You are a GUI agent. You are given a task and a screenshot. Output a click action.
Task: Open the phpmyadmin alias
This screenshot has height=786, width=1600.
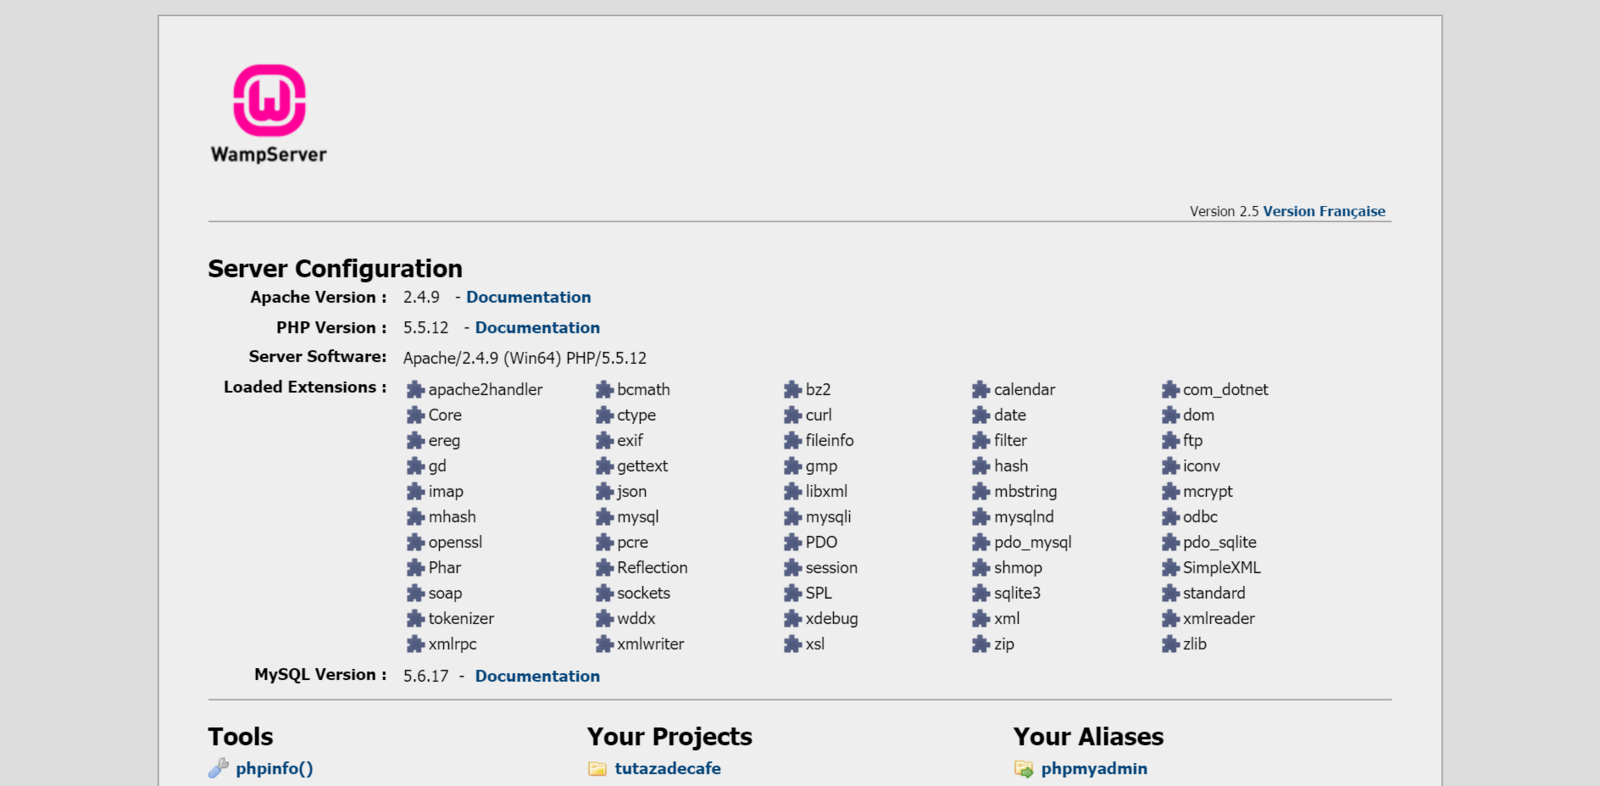[x=1094, y=768]
